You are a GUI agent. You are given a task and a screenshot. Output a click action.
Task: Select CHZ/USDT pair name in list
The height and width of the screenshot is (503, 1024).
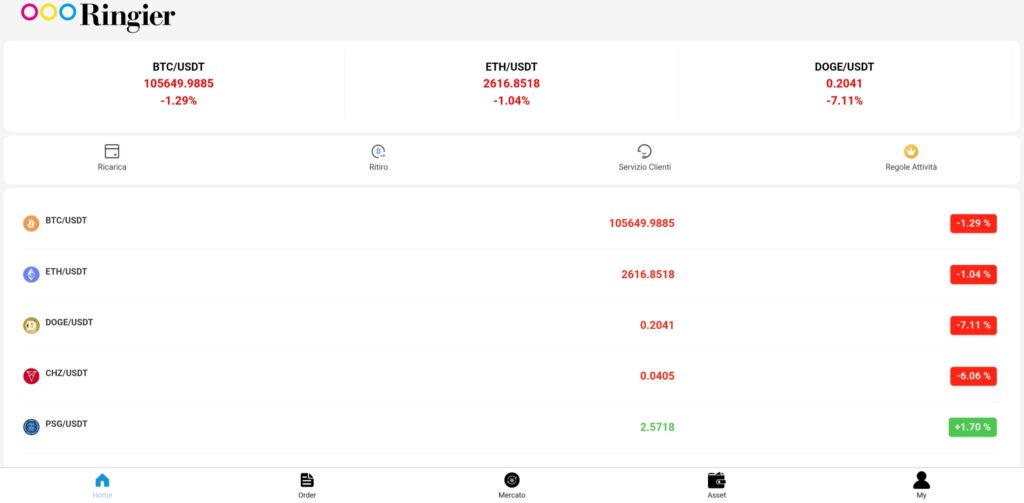(x=67, y=374)
